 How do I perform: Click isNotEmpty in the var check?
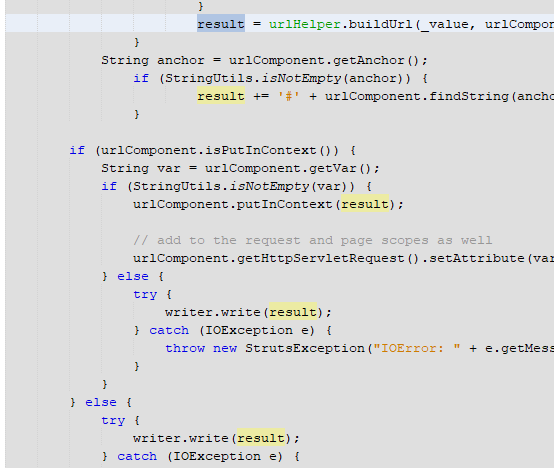(x=269, y=186)
